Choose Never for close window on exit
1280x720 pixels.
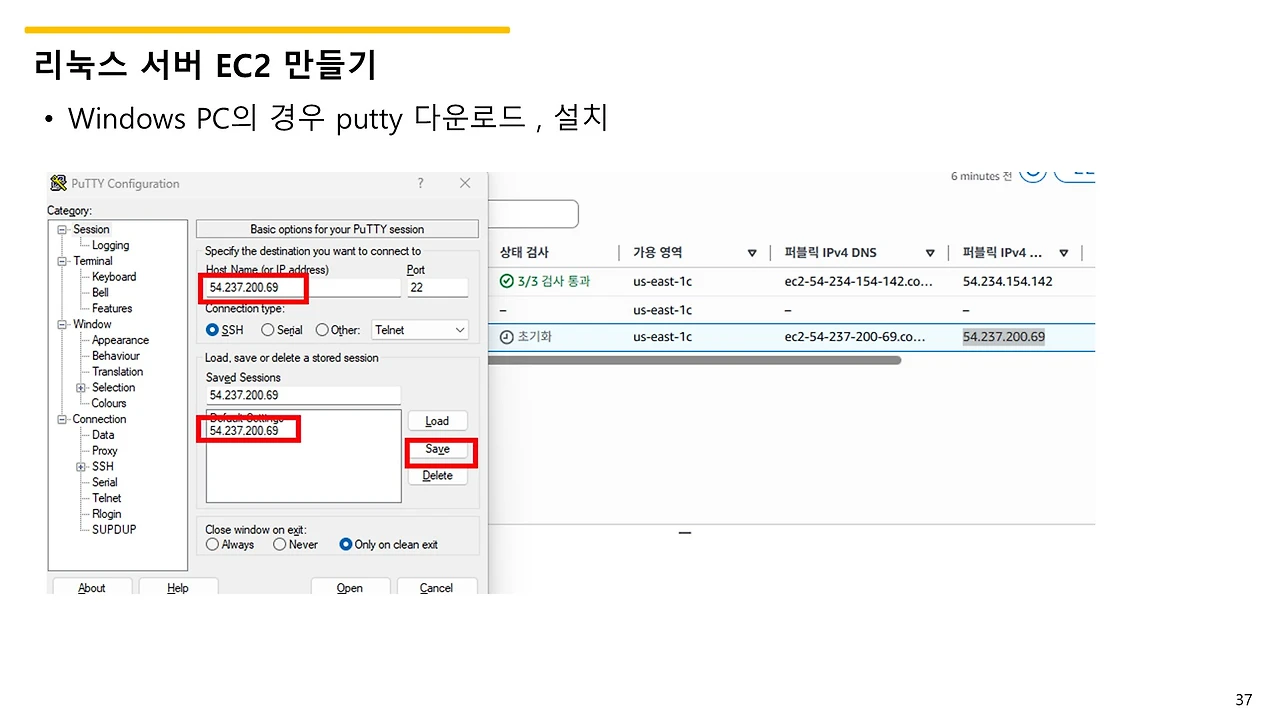click(280, 545)
